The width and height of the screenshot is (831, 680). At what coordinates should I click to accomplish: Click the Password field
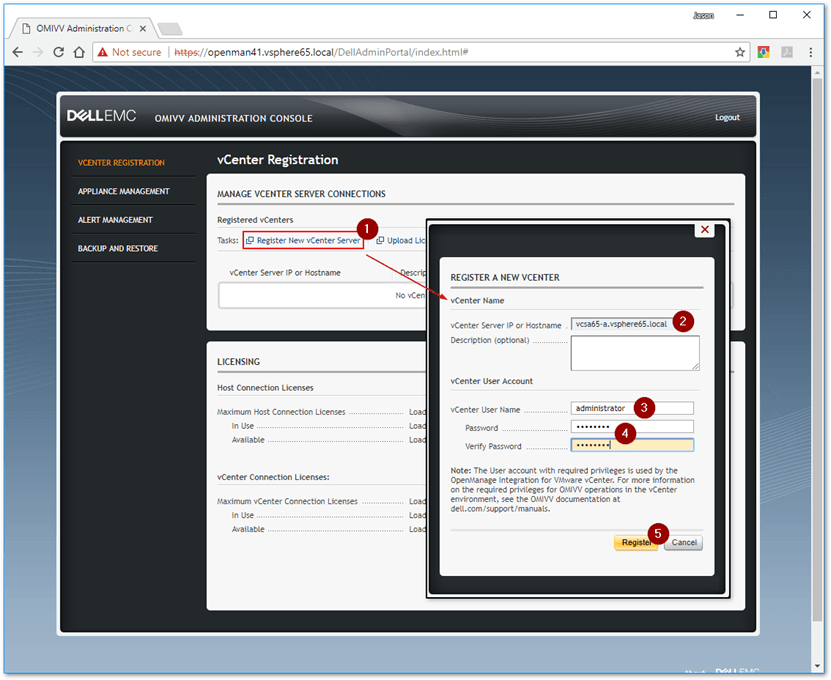click(x=632, y=427)
